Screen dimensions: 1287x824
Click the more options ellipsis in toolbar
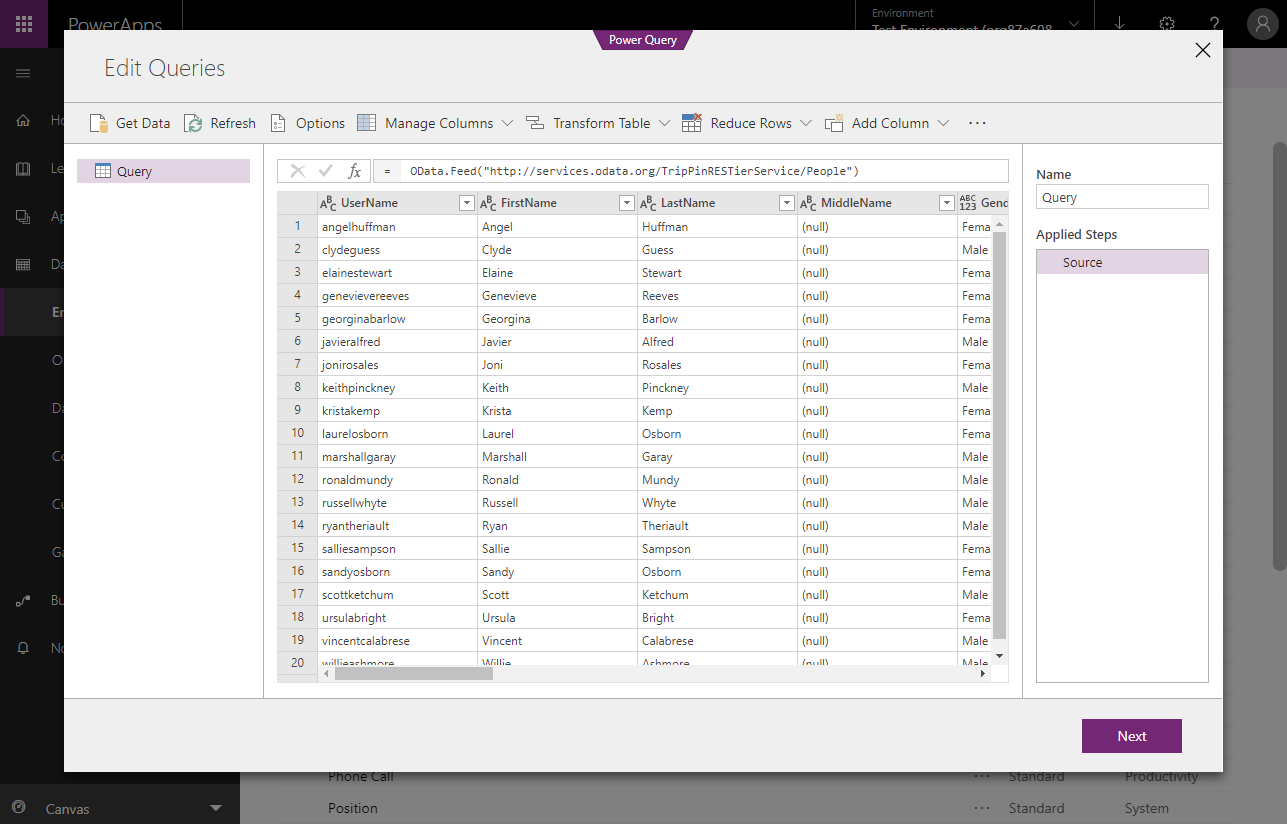pos(977,122)
